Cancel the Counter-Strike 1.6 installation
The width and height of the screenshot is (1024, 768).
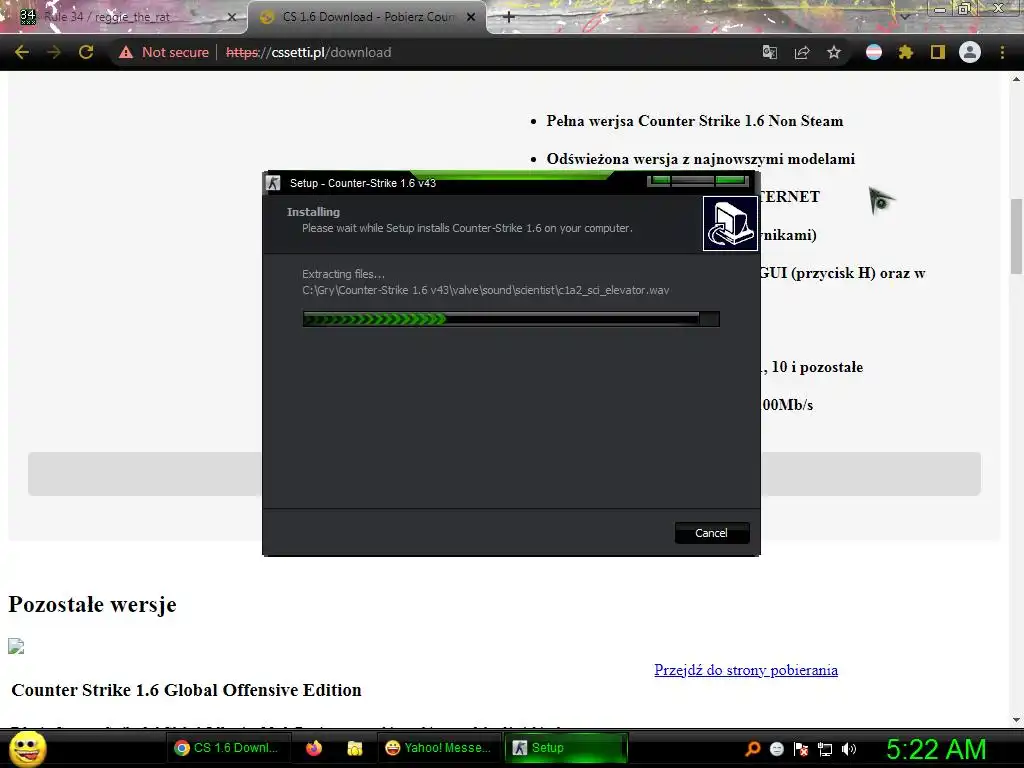pos(711,533)
